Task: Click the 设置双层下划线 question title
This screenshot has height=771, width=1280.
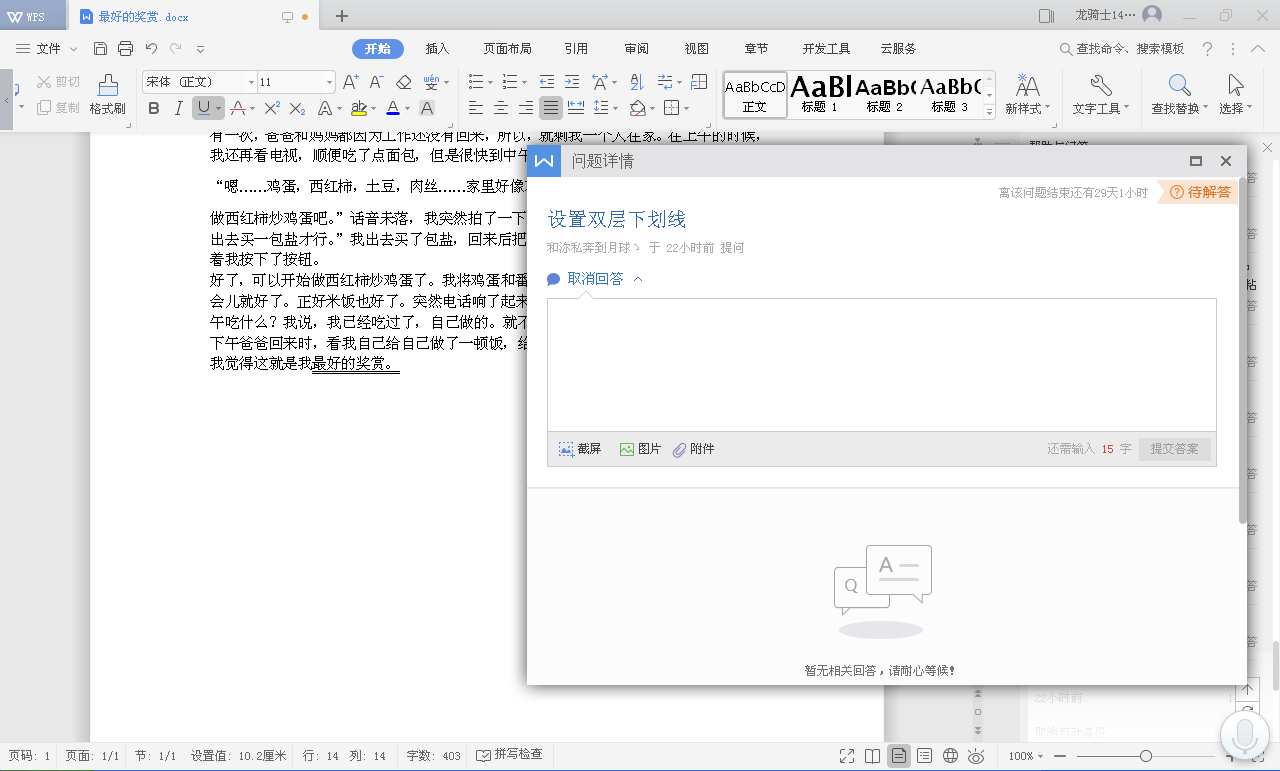Action: 616,219
